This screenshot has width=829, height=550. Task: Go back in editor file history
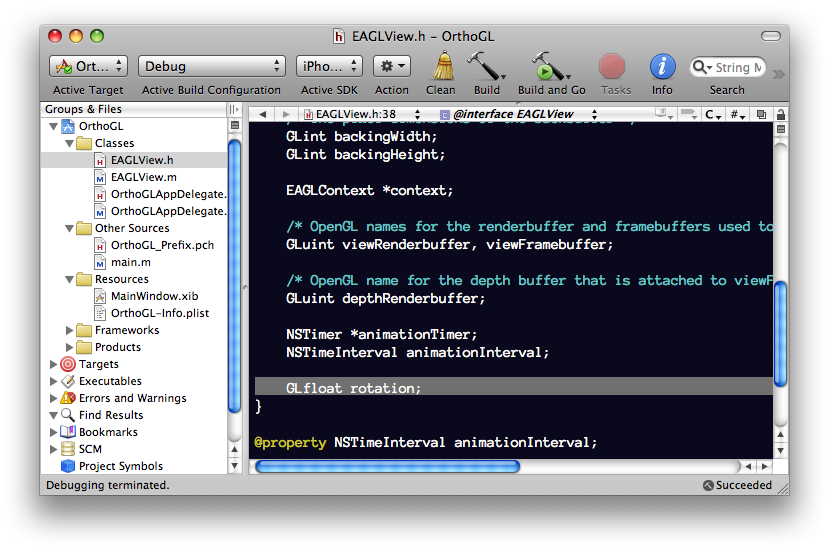pos(263,114)
